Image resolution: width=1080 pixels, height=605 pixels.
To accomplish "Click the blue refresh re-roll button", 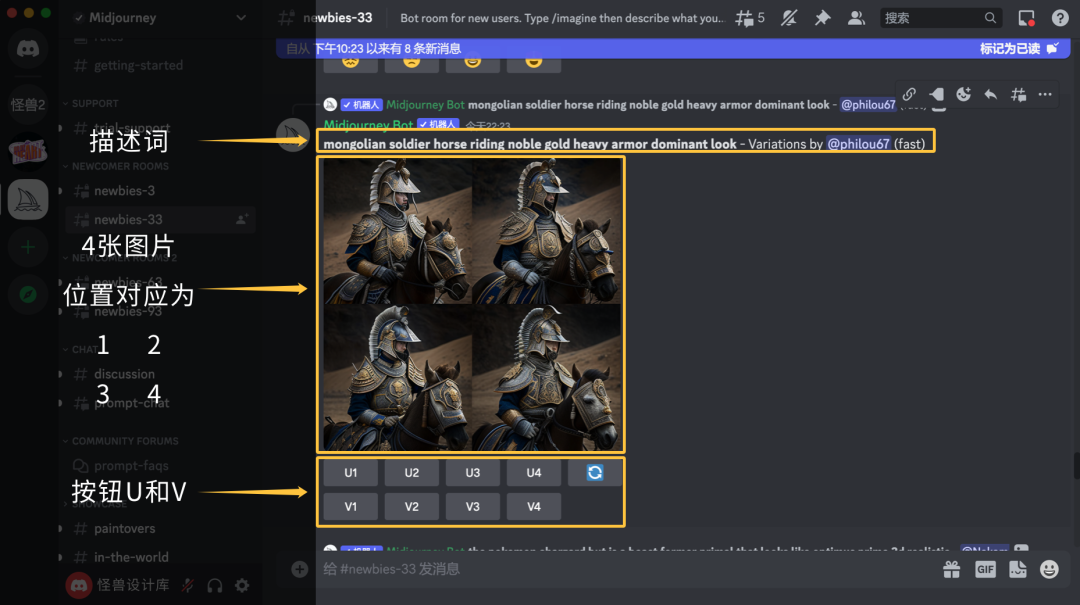I will (594, 473).
